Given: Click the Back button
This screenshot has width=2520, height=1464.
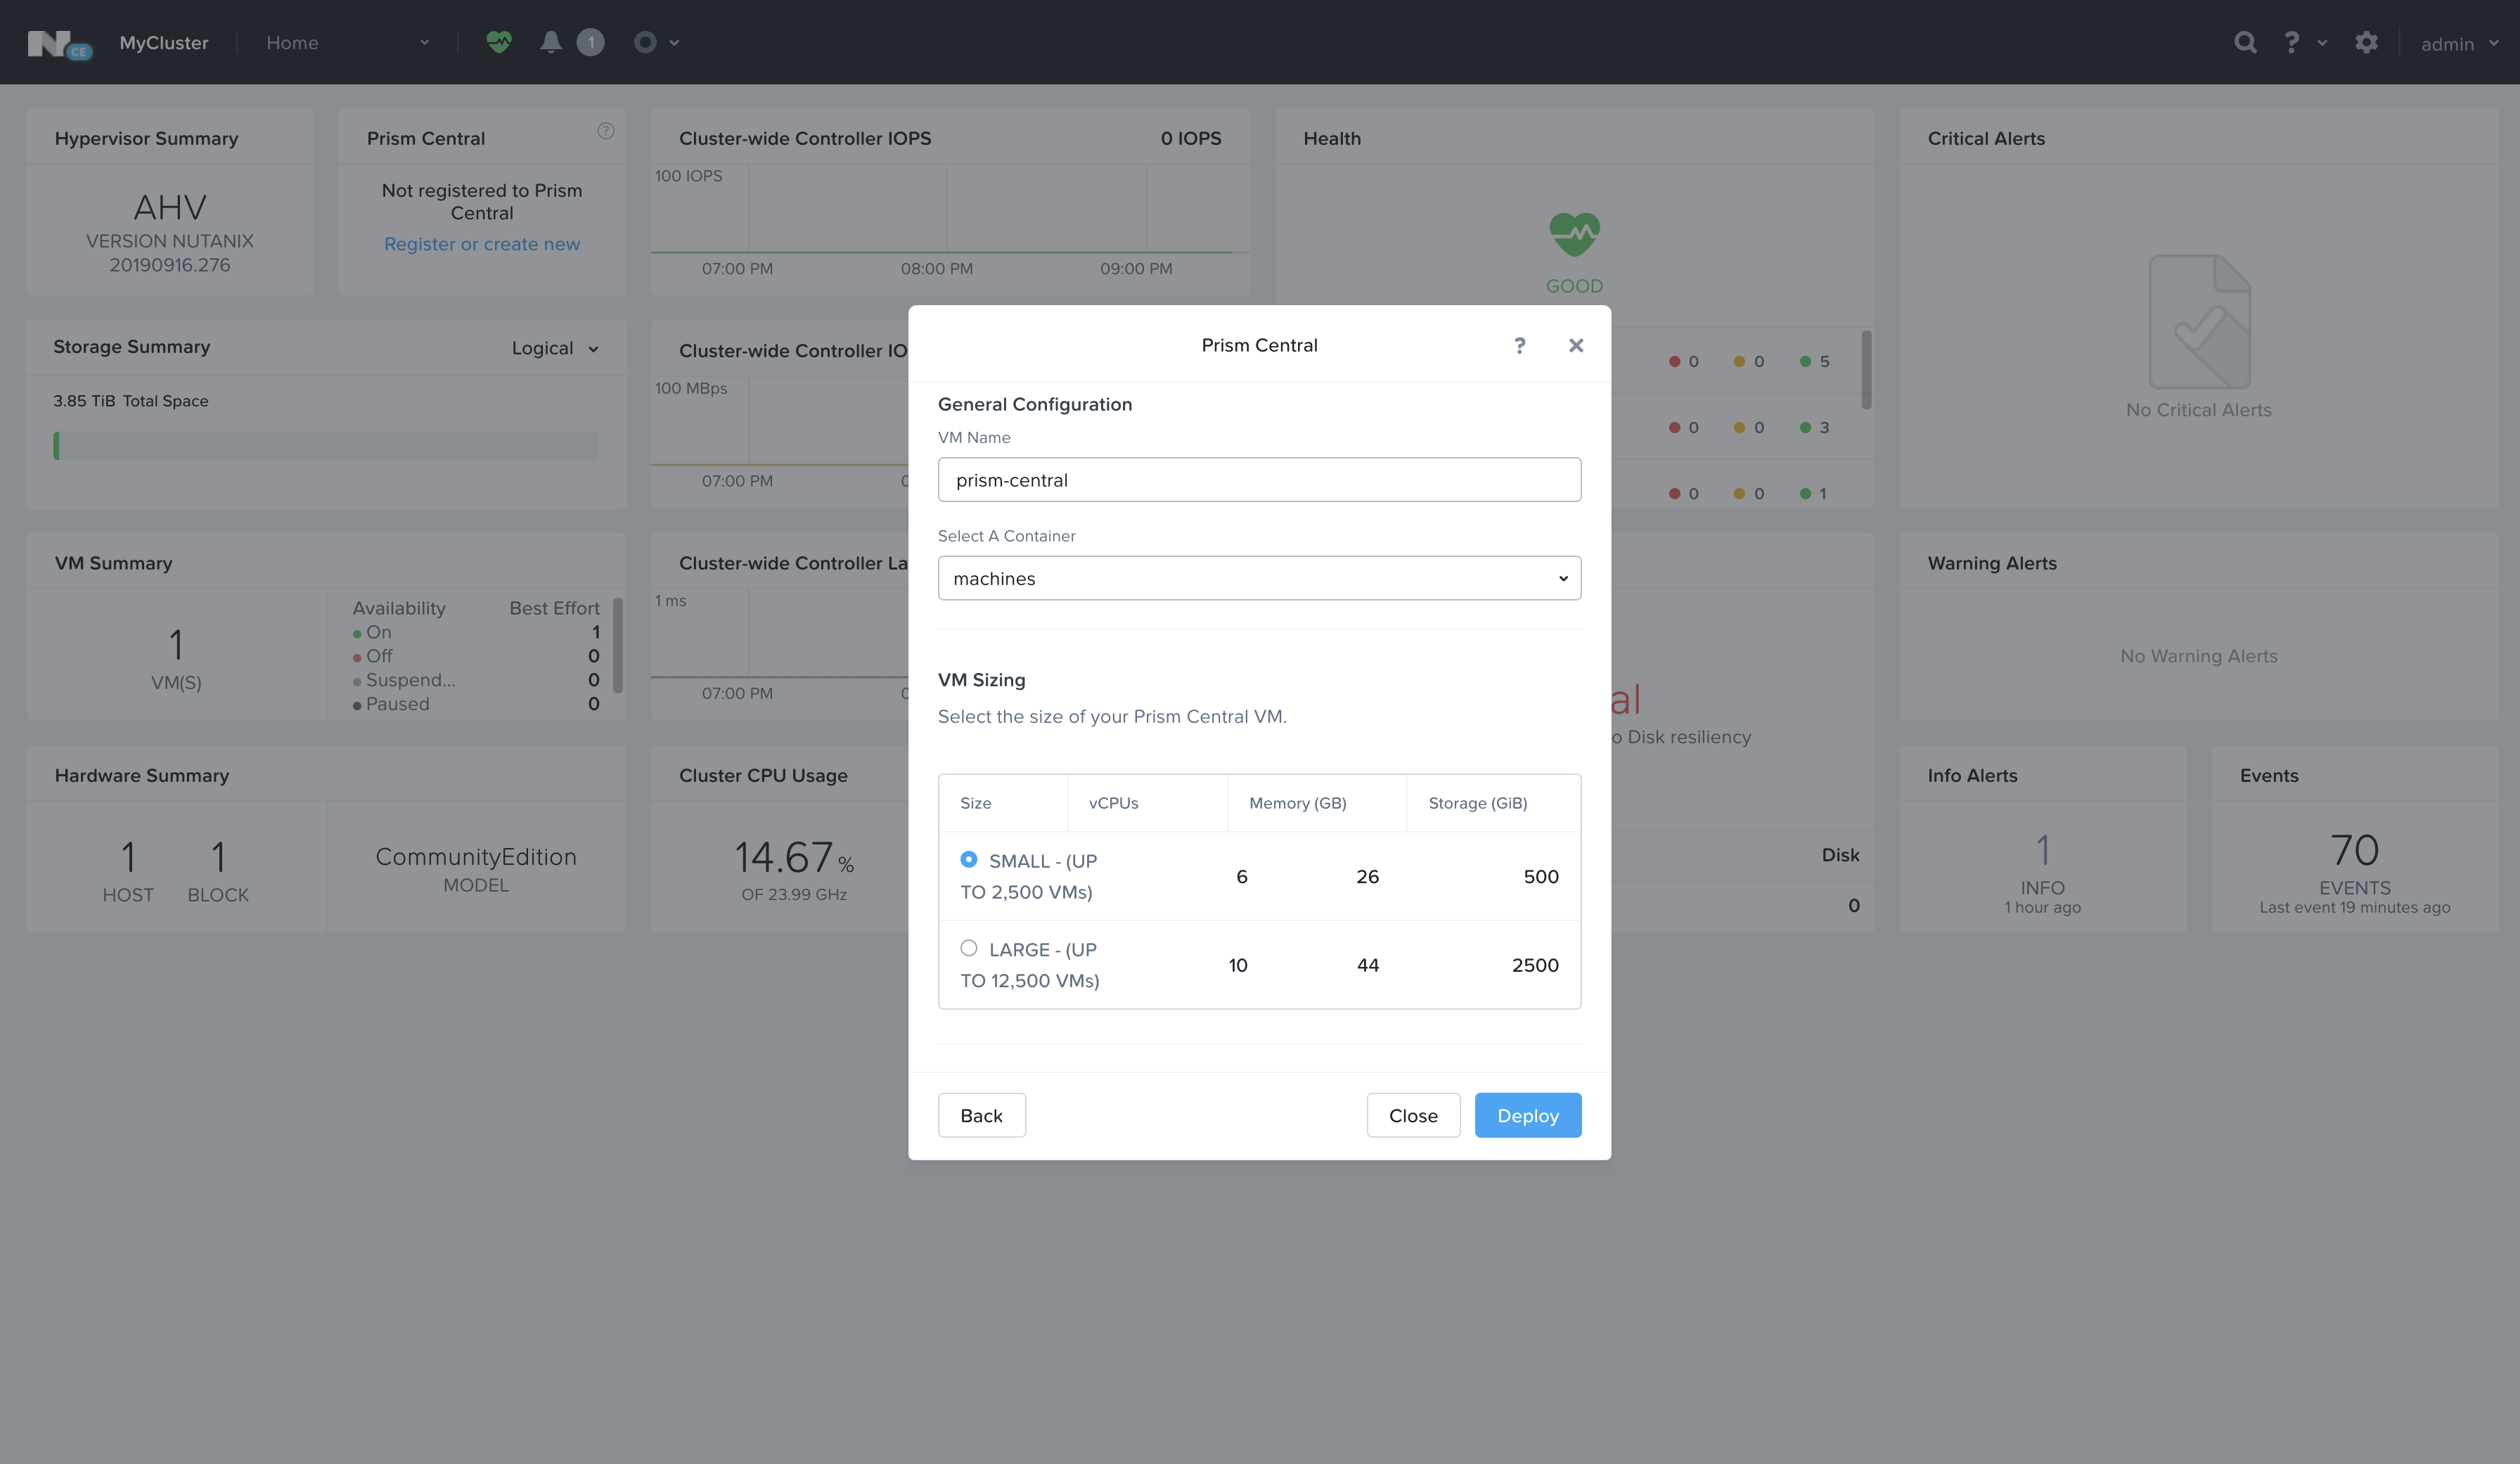Looking at the screenshot, I should pyautogui.click(x=981, y=1115).
